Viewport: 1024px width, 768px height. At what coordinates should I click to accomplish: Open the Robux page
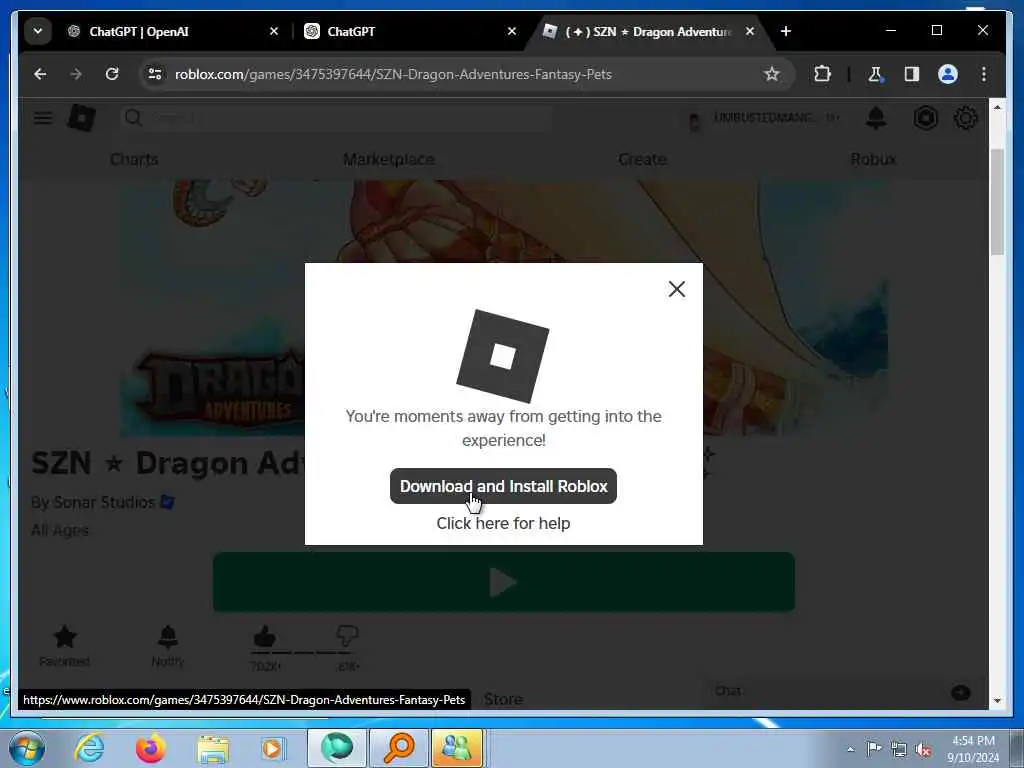pyautogui.click(x=873, y=159)
